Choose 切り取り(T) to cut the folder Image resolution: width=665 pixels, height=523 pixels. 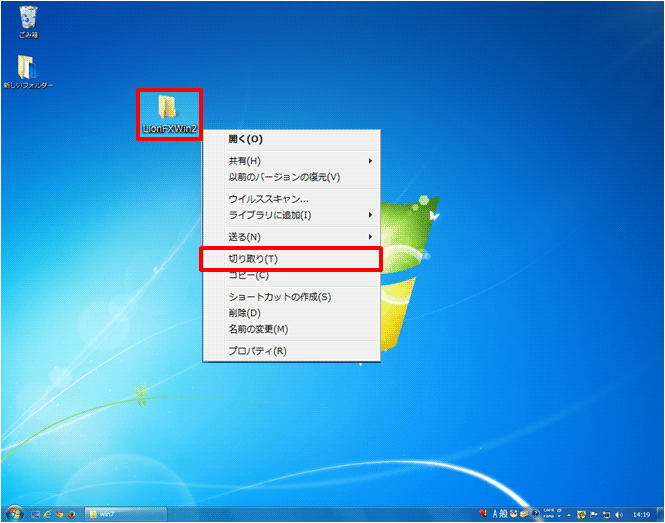click(x=292, y=259)
